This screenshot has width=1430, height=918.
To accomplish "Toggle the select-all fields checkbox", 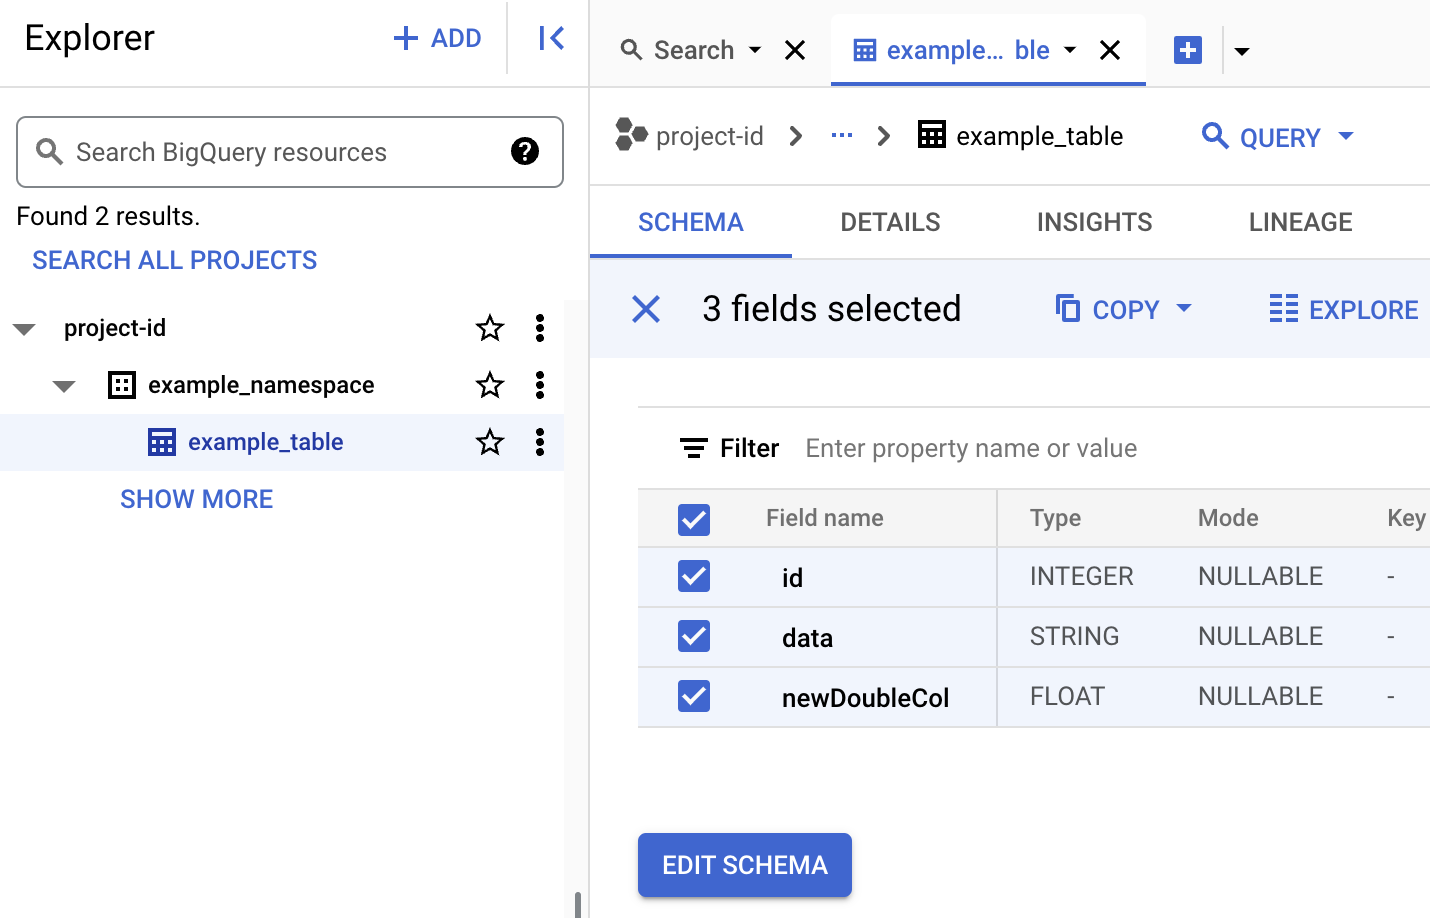I will pos(694,519).
